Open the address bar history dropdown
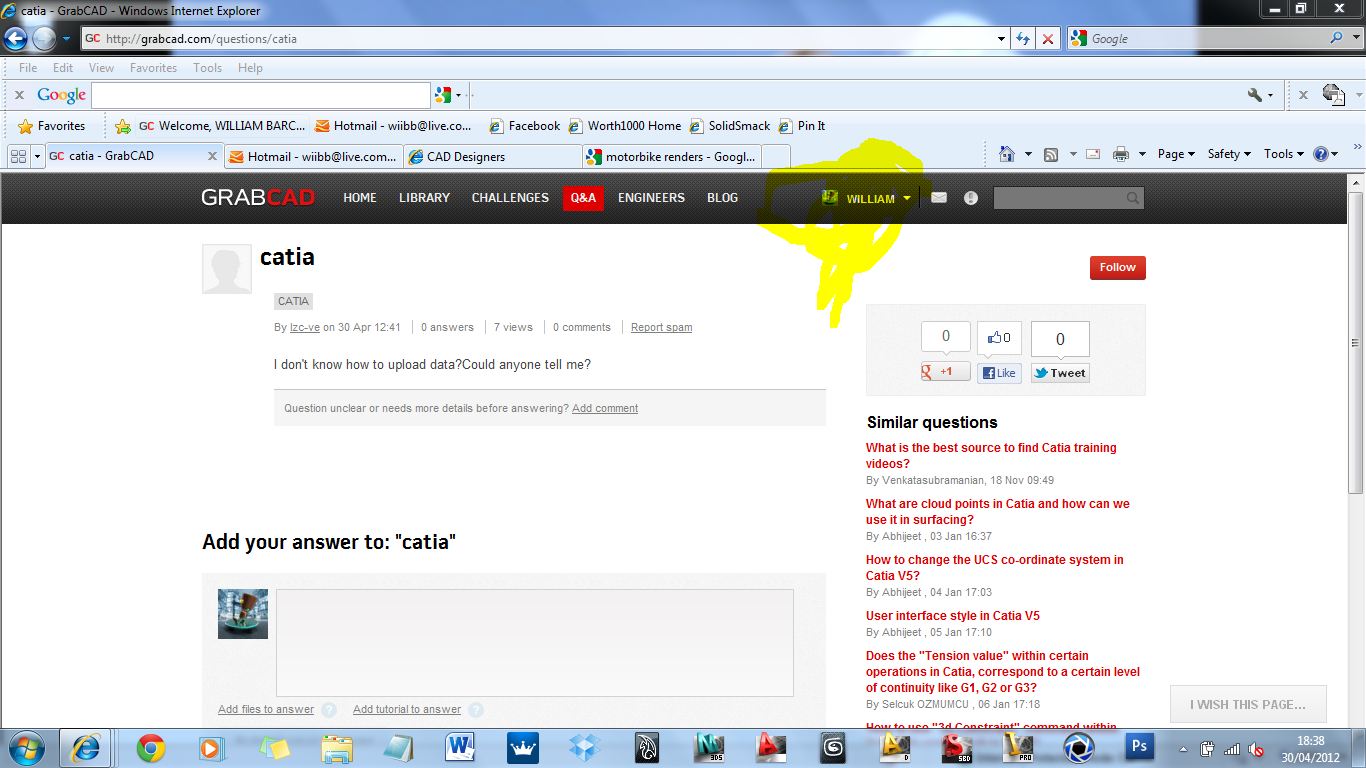Screen dimensions: 1366x768 [x=1002, y=39]
